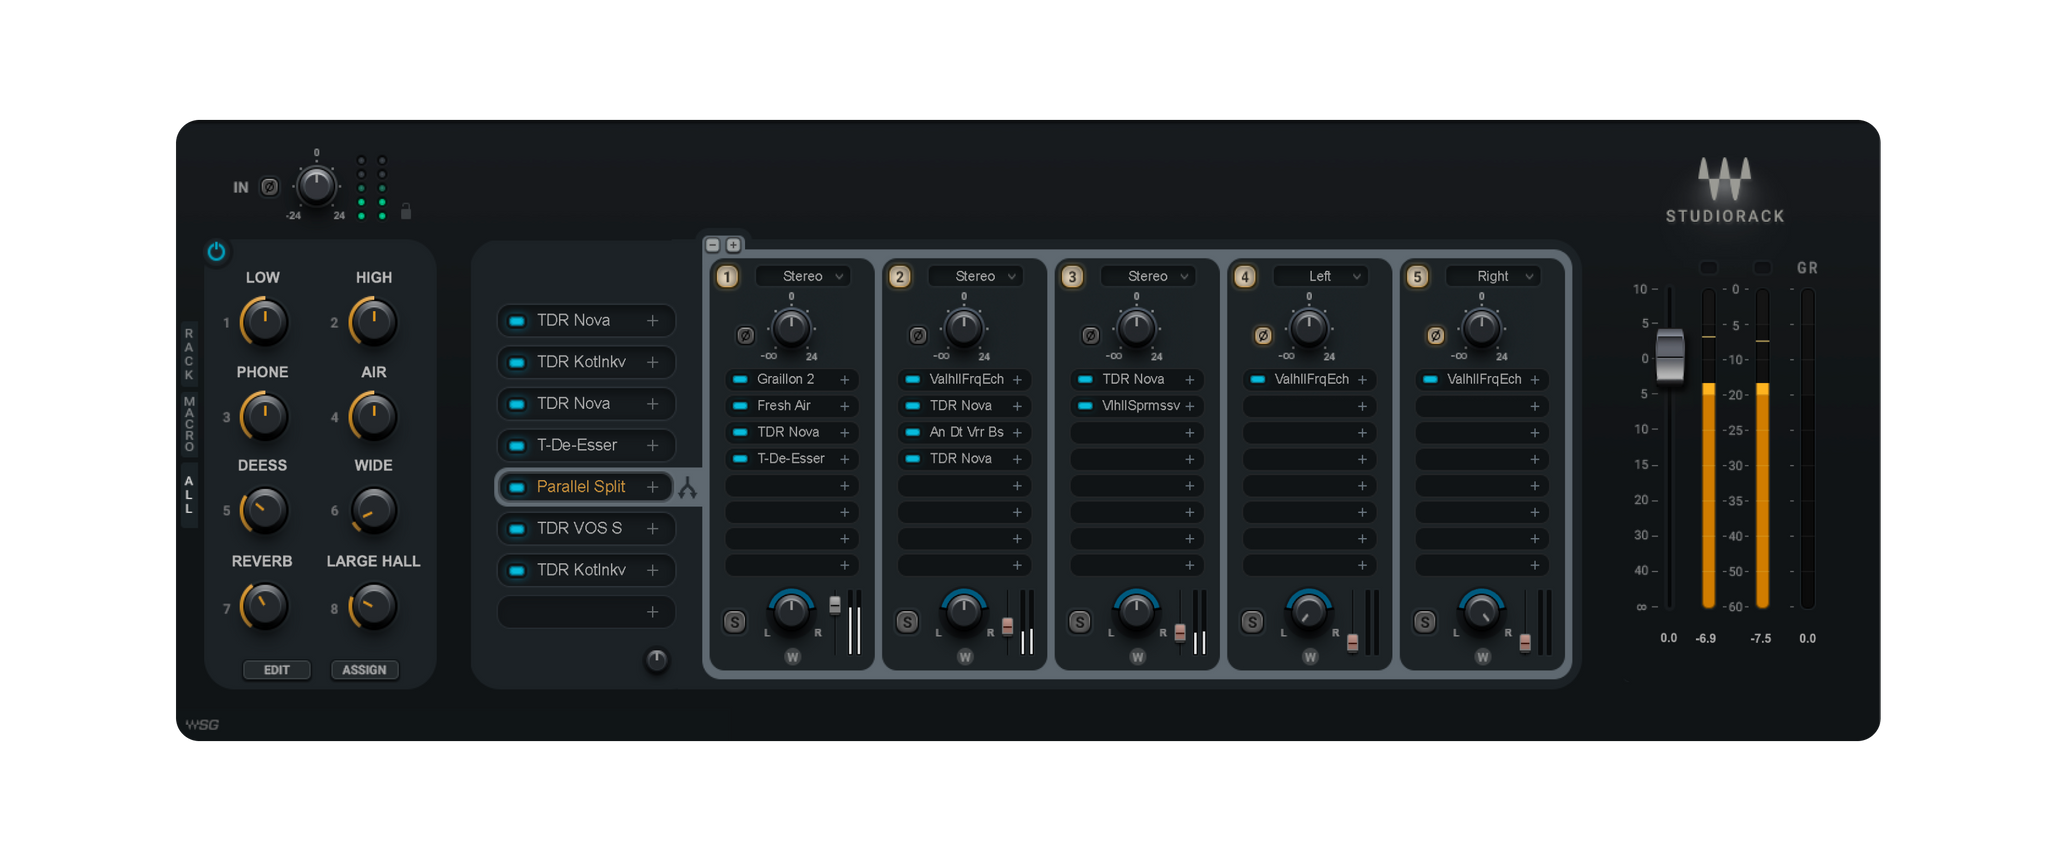Image resolution: width=2048 pixels, height=861 pixels.
Task: Open An Dt Vrr Bs in chain 2
Action: 966,432
